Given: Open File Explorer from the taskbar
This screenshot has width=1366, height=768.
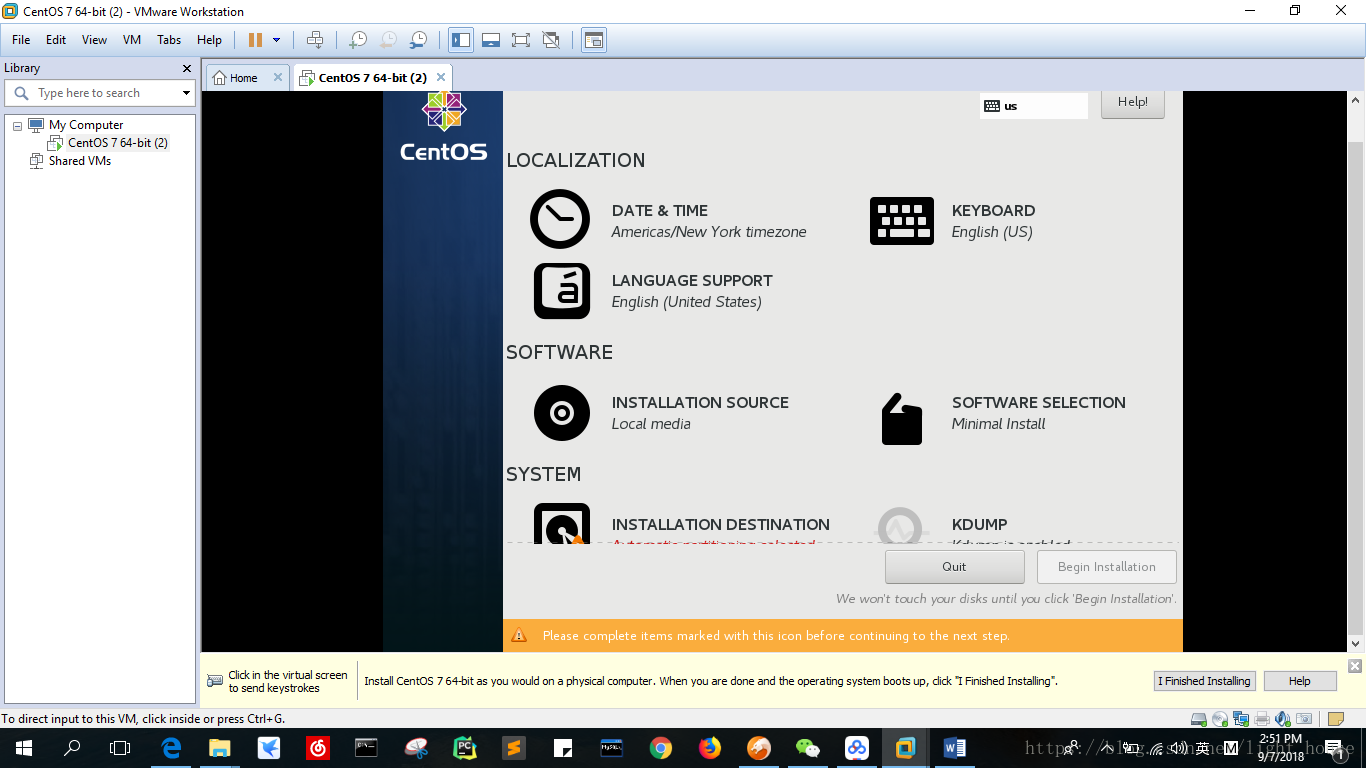Looking at the screenshot, I should (219, 748).
